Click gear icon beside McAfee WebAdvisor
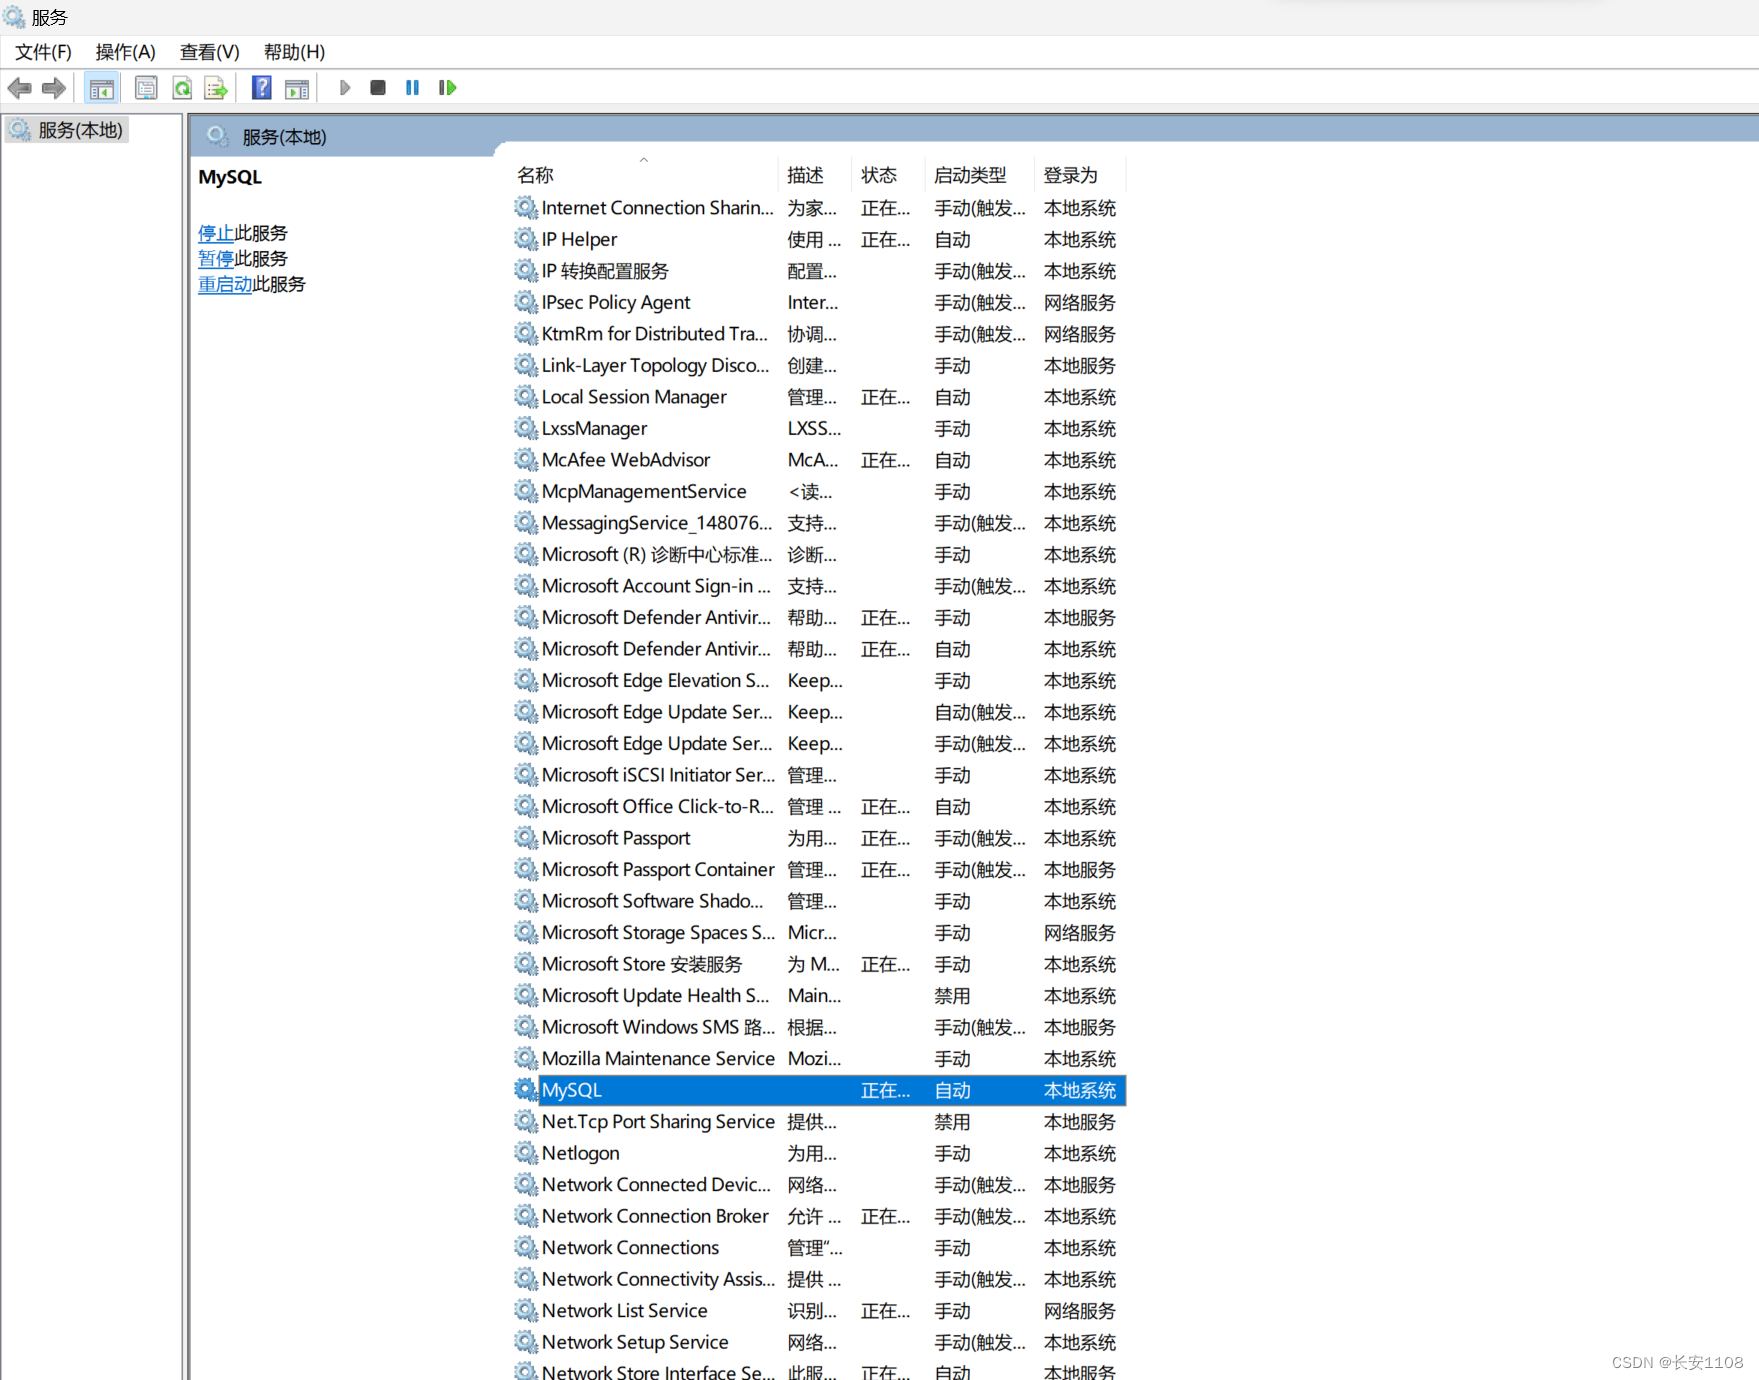 (x=526, y=460)
